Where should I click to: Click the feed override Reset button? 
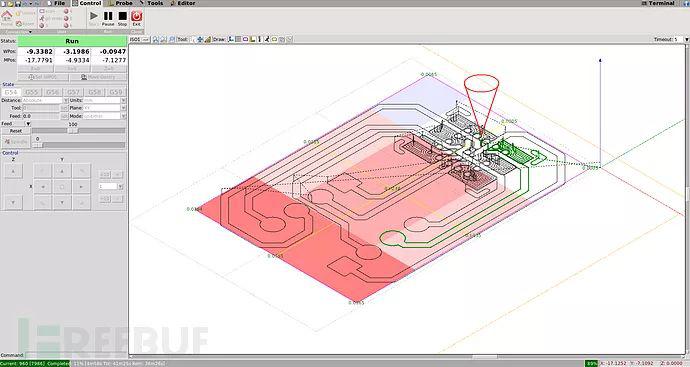(x=16, y=131)
